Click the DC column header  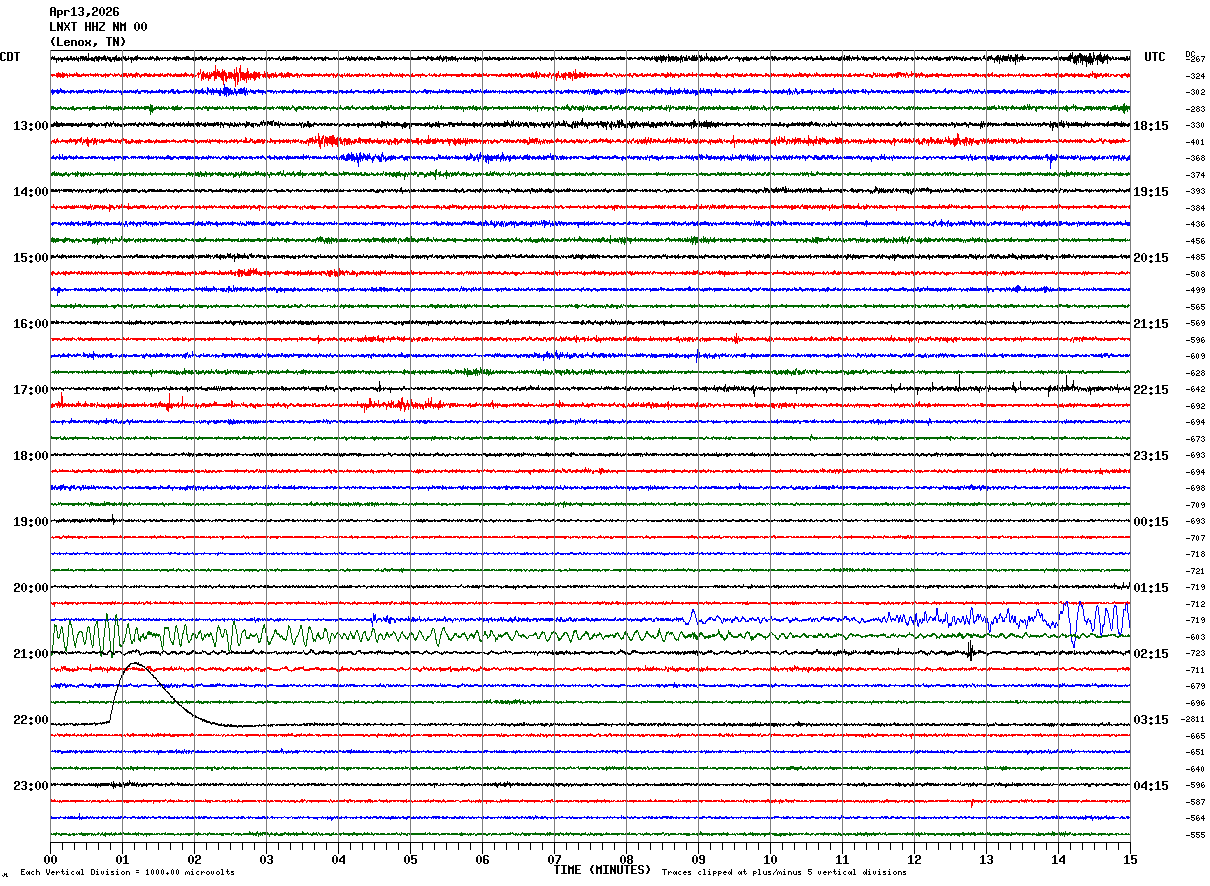click(1190, 54)
